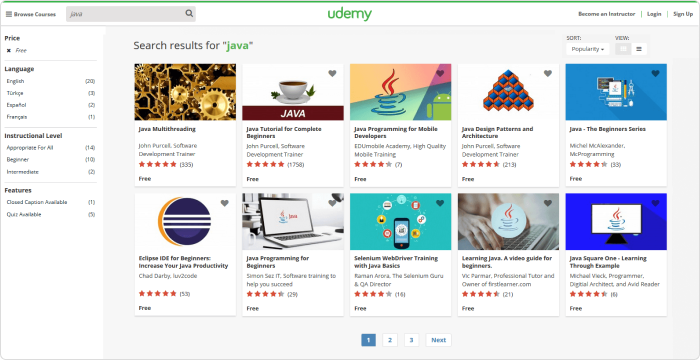Wishlist heart on Eclipse IDE for Beginners
This screenshot has width=700, height=360.
pyautogui.click(x=225, y=203)
